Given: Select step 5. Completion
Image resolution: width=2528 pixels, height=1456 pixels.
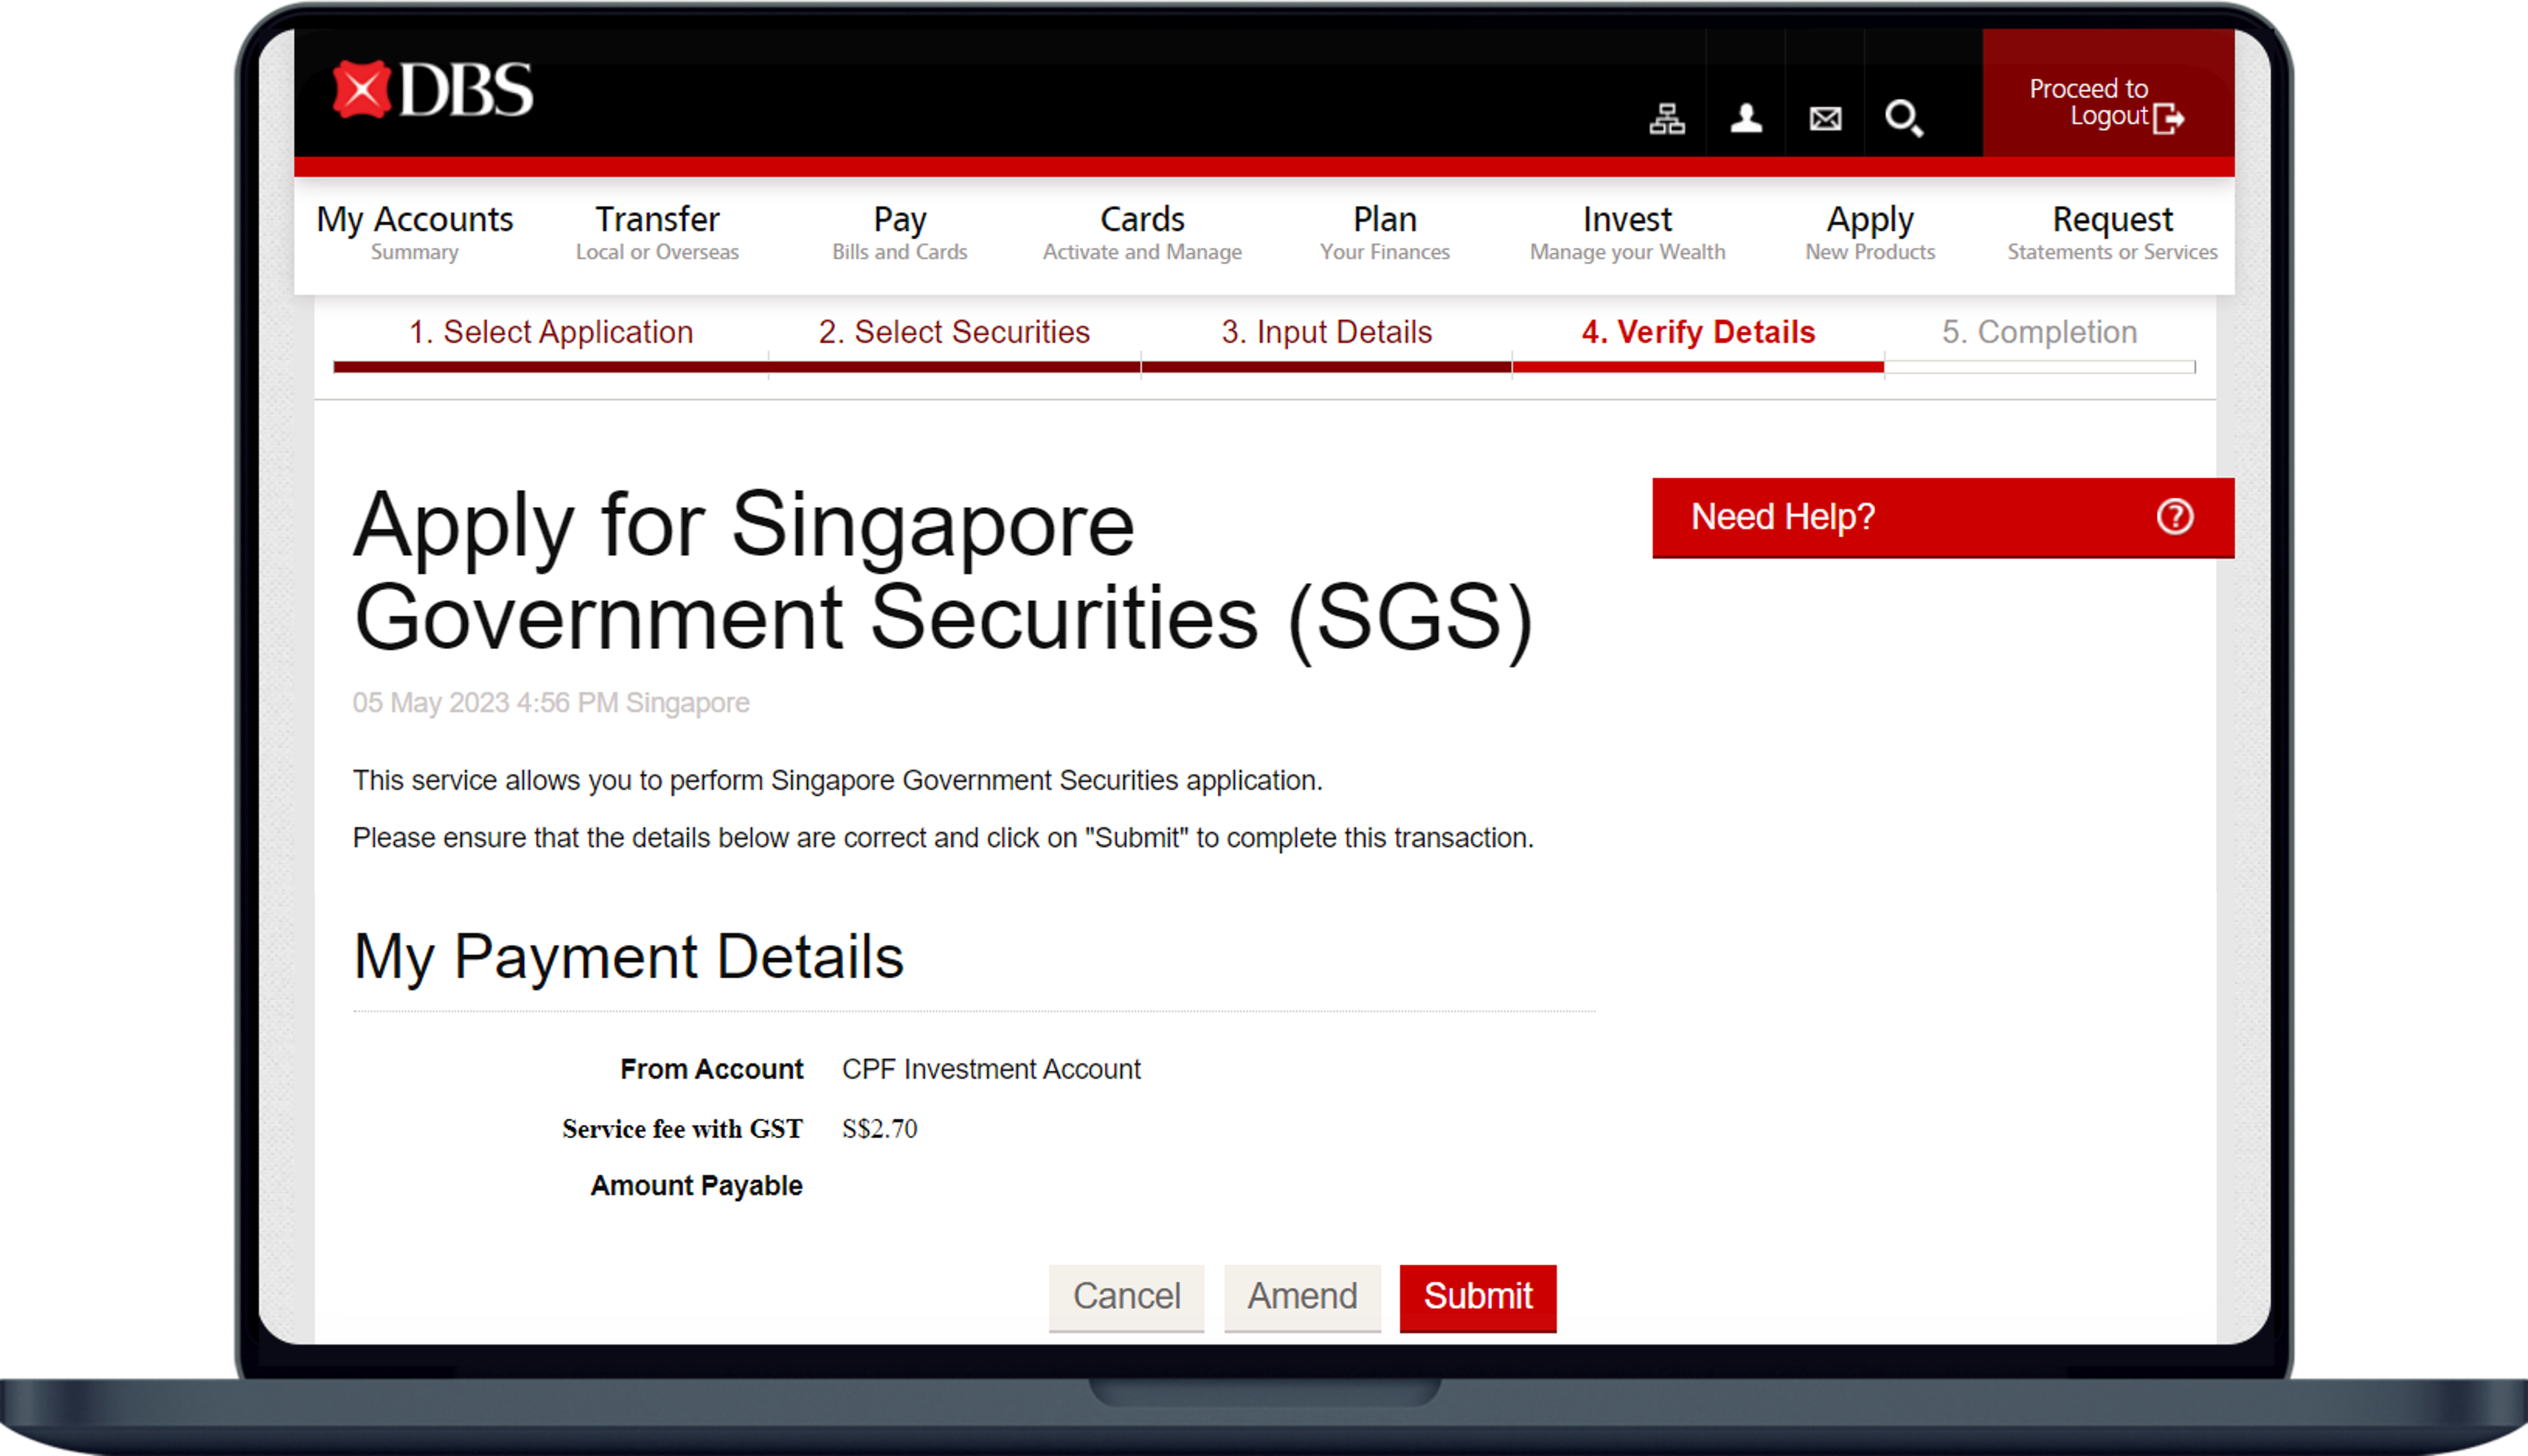Looking at the screenshot, I should tap(2039, 332).
